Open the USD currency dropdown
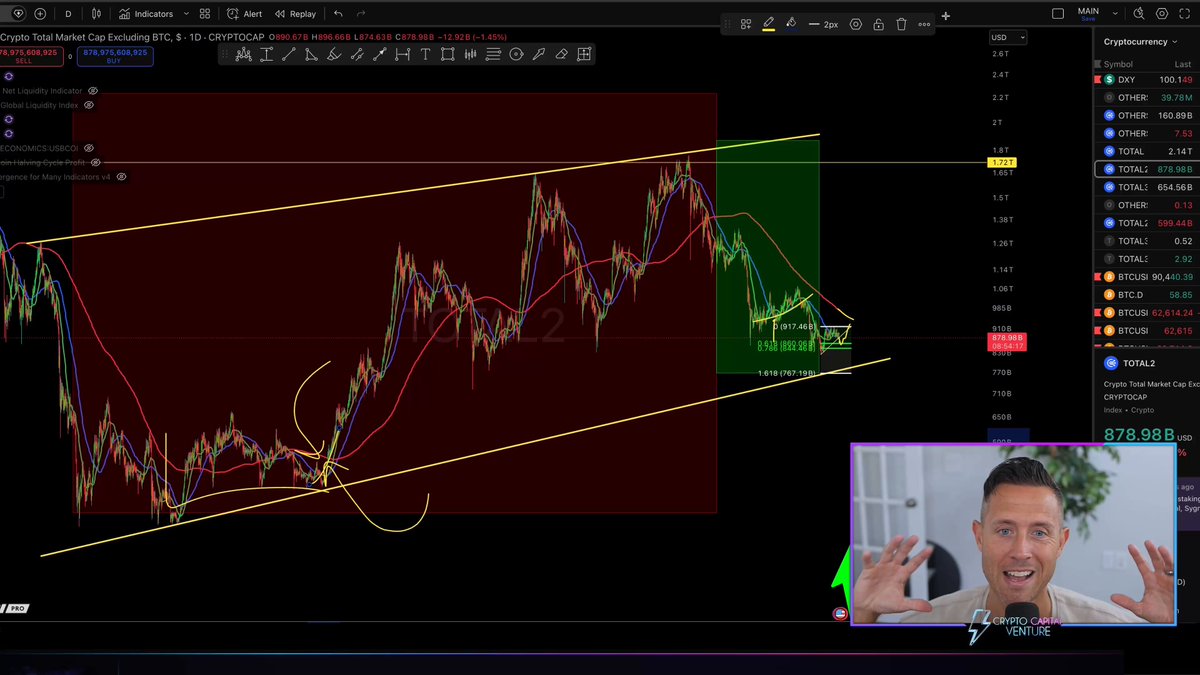The image size is (1200, 675). [x=1008, y=37]
